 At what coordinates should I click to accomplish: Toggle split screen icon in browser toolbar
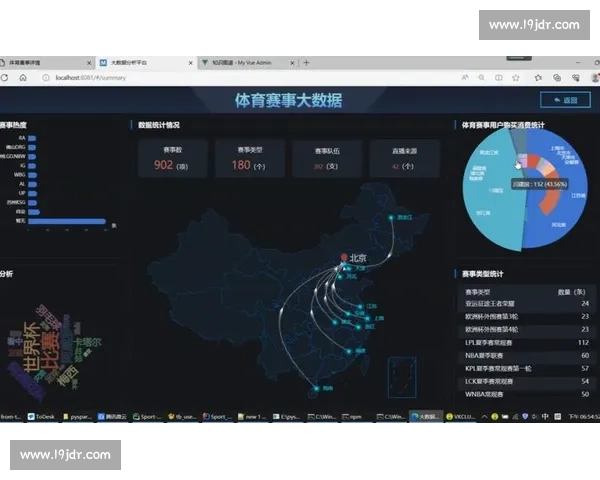[x=499, y=78]
